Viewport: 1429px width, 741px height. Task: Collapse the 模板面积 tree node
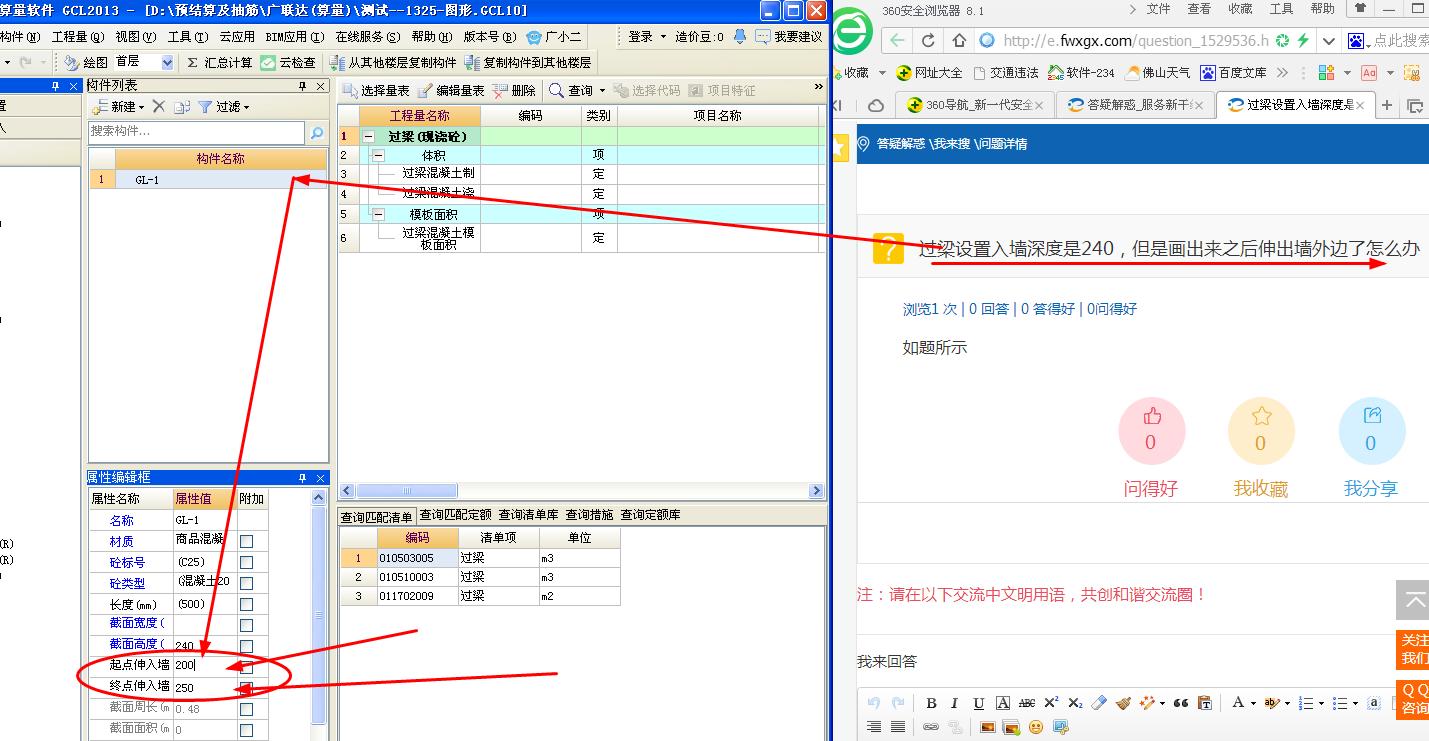point(378,214)
